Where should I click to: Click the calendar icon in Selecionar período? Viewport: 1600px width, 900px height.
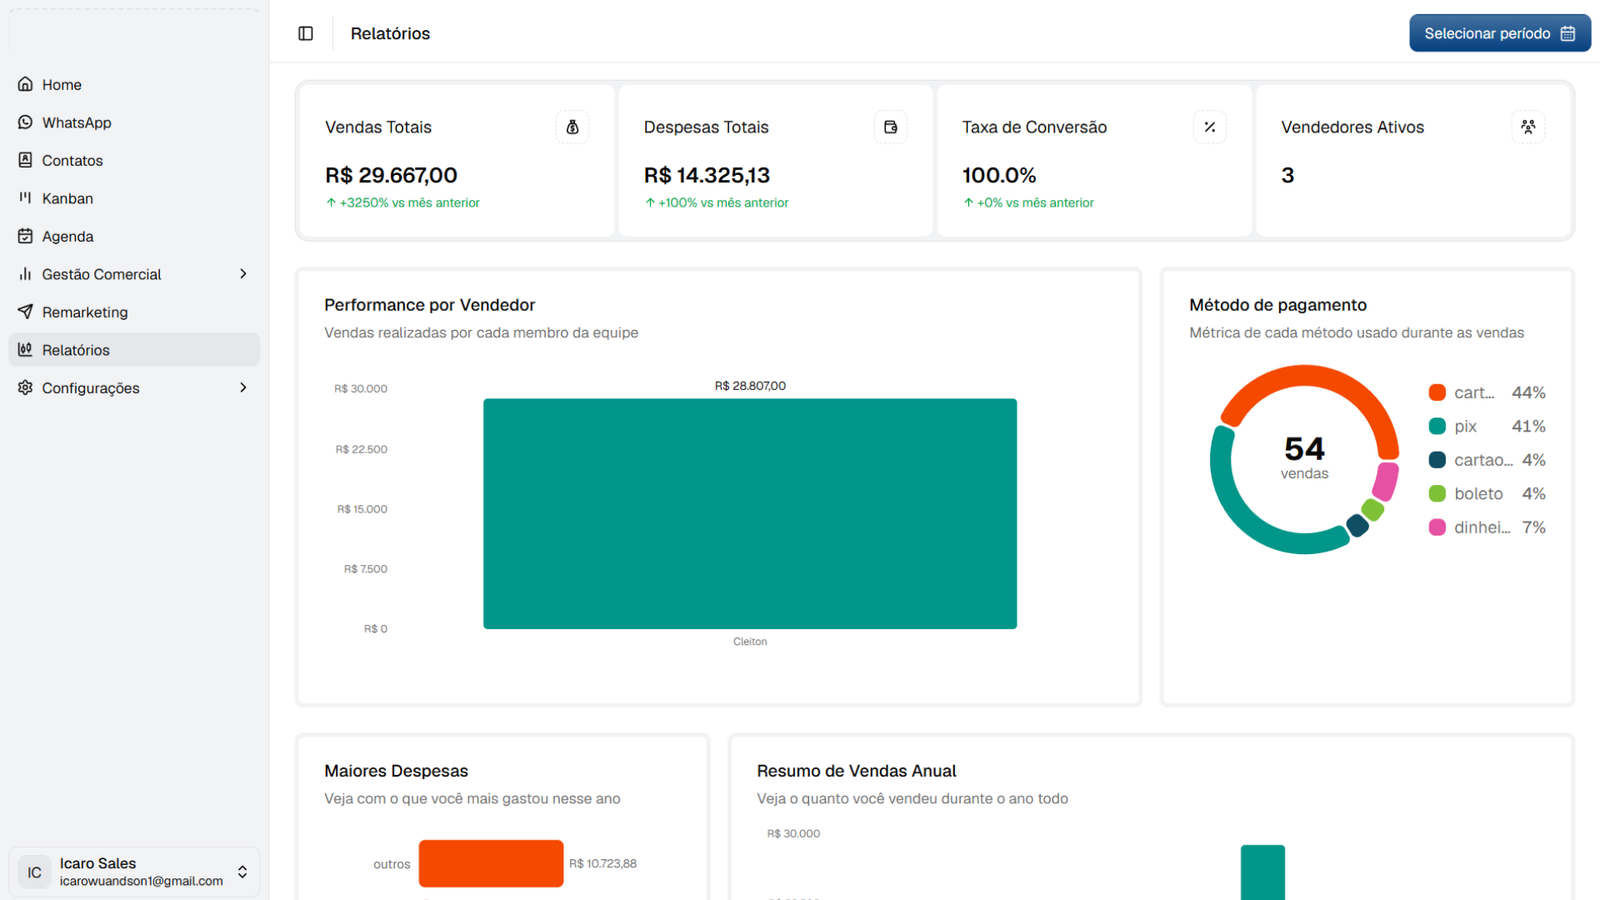(x=1568, y=33)
